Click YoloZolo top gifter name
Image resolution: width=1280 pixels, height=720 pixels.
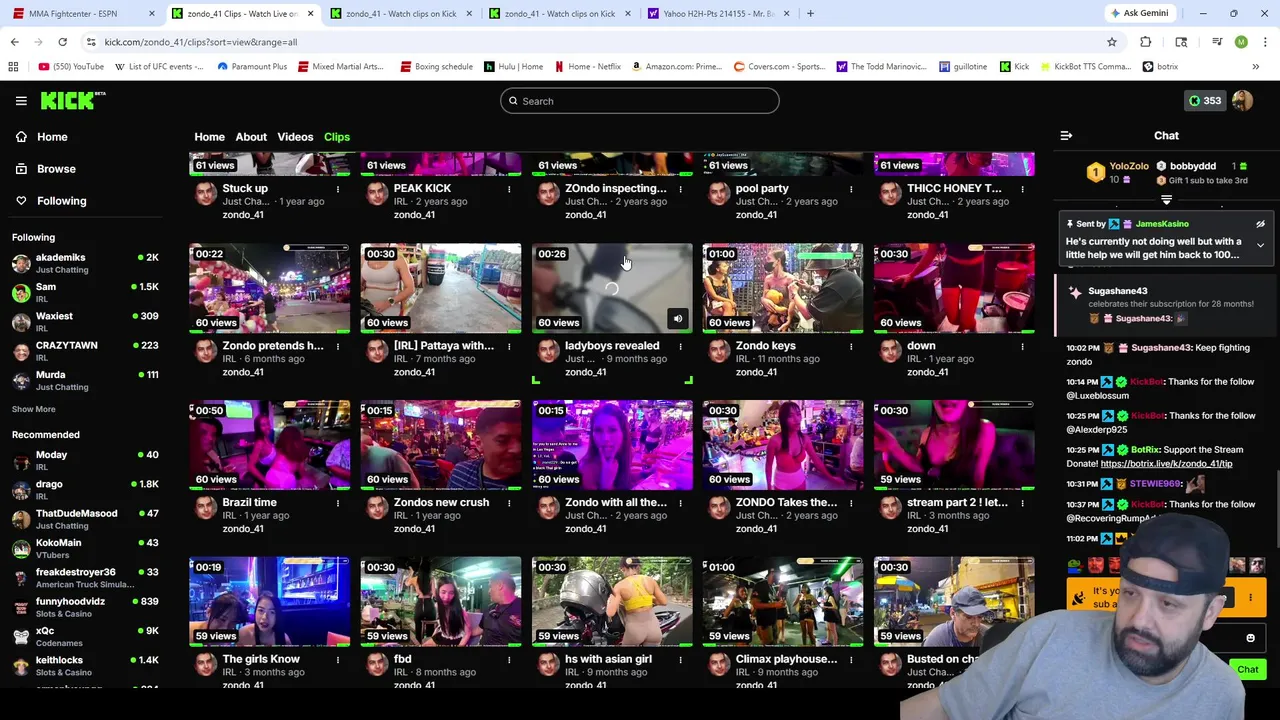click(x=1128, y=166)
